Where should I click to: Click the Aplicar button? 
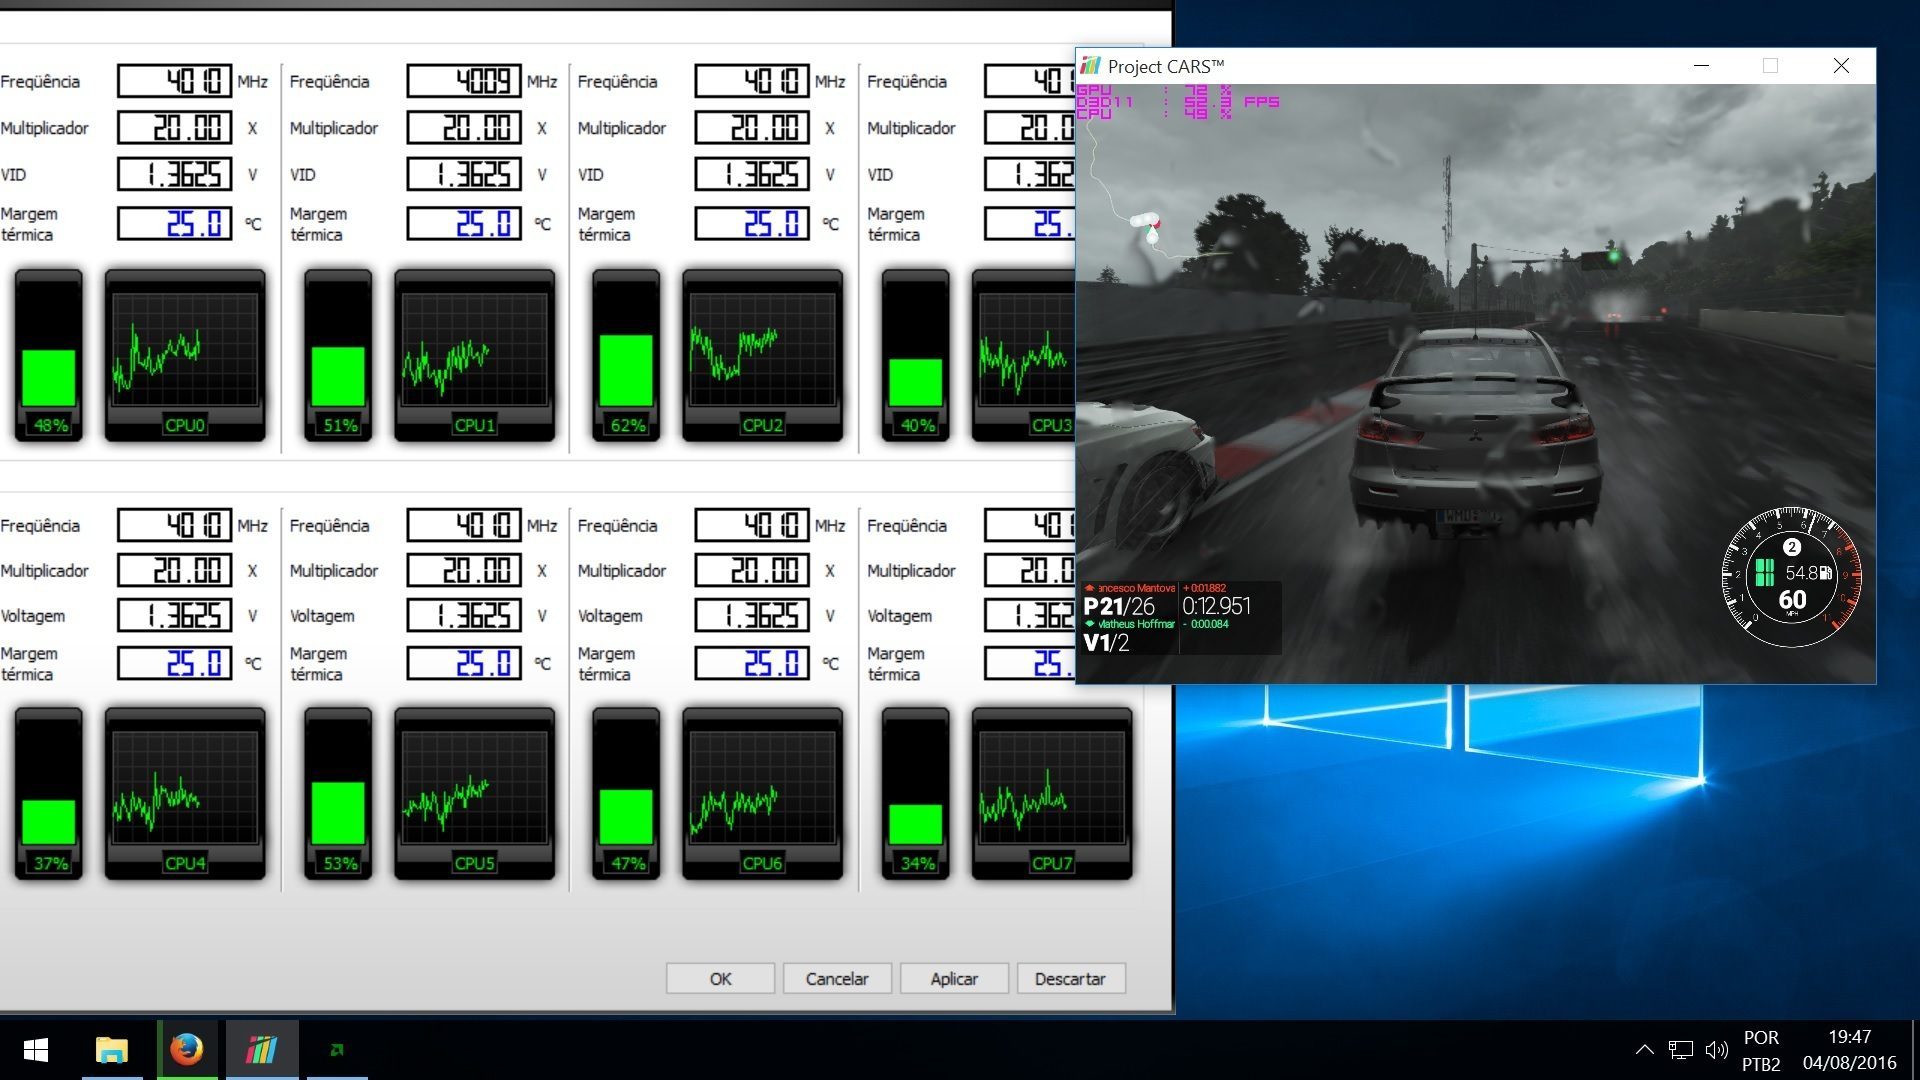954,979
